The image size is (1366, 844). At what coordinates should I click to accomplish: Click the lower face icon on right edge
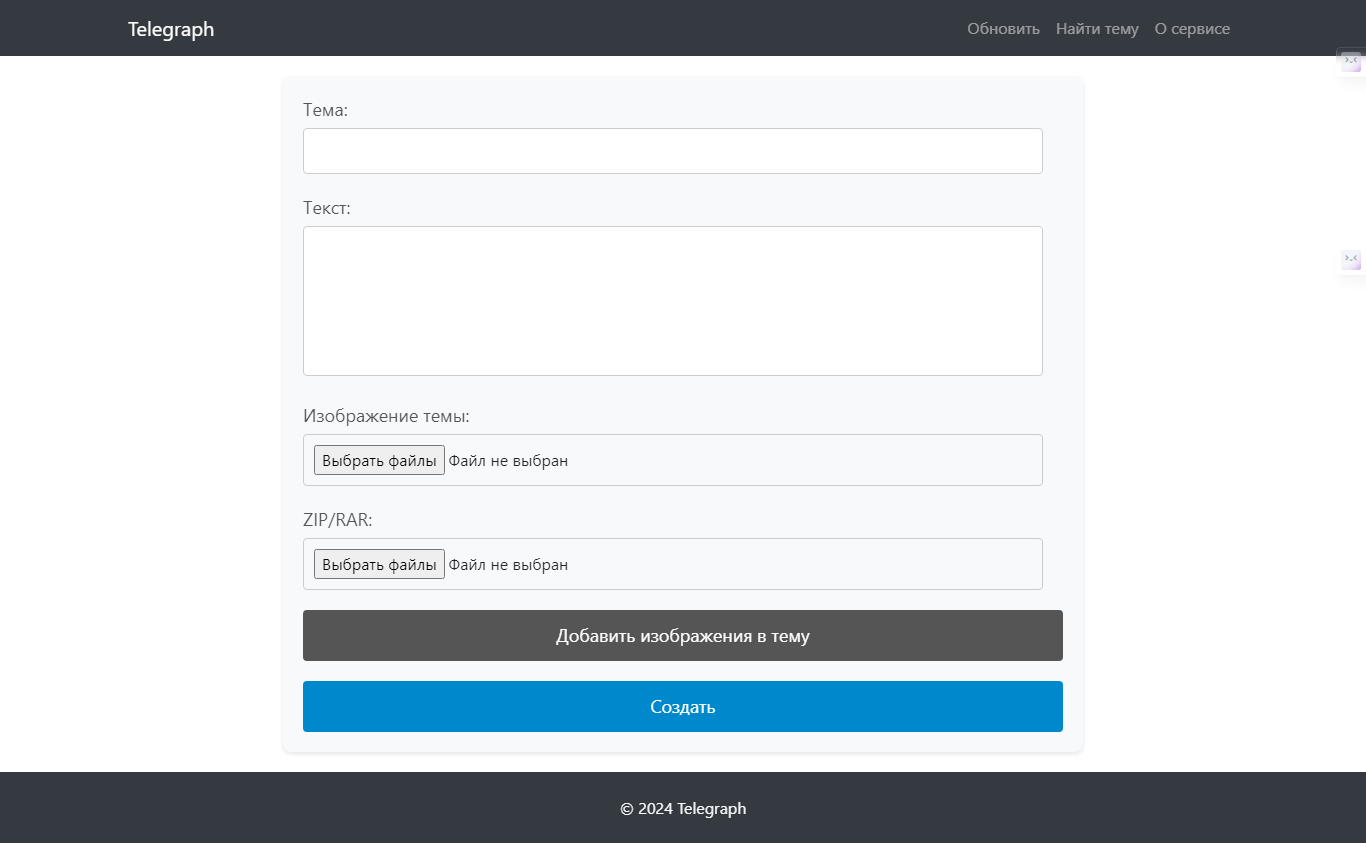(x=1351, y=260)
